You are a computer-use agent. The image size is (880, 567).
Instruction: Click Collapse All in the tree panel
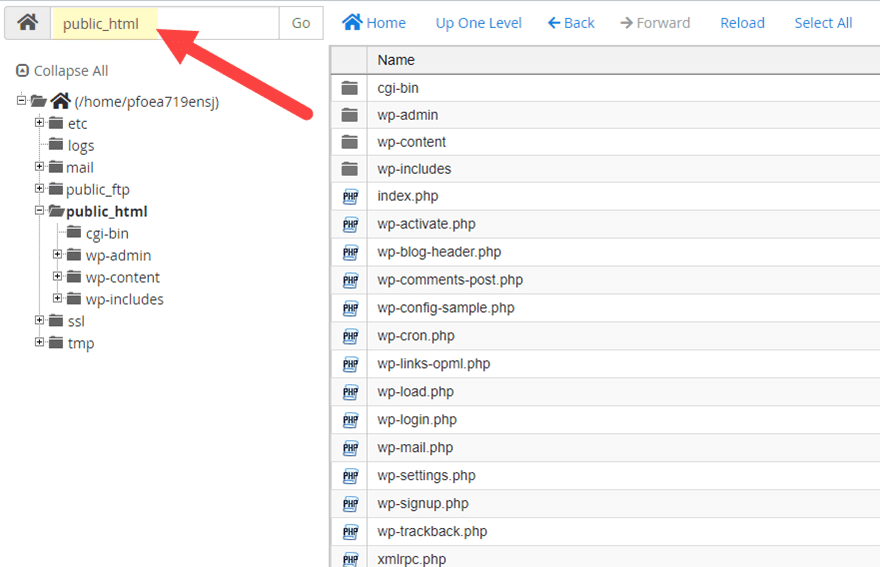click(62, 71)
